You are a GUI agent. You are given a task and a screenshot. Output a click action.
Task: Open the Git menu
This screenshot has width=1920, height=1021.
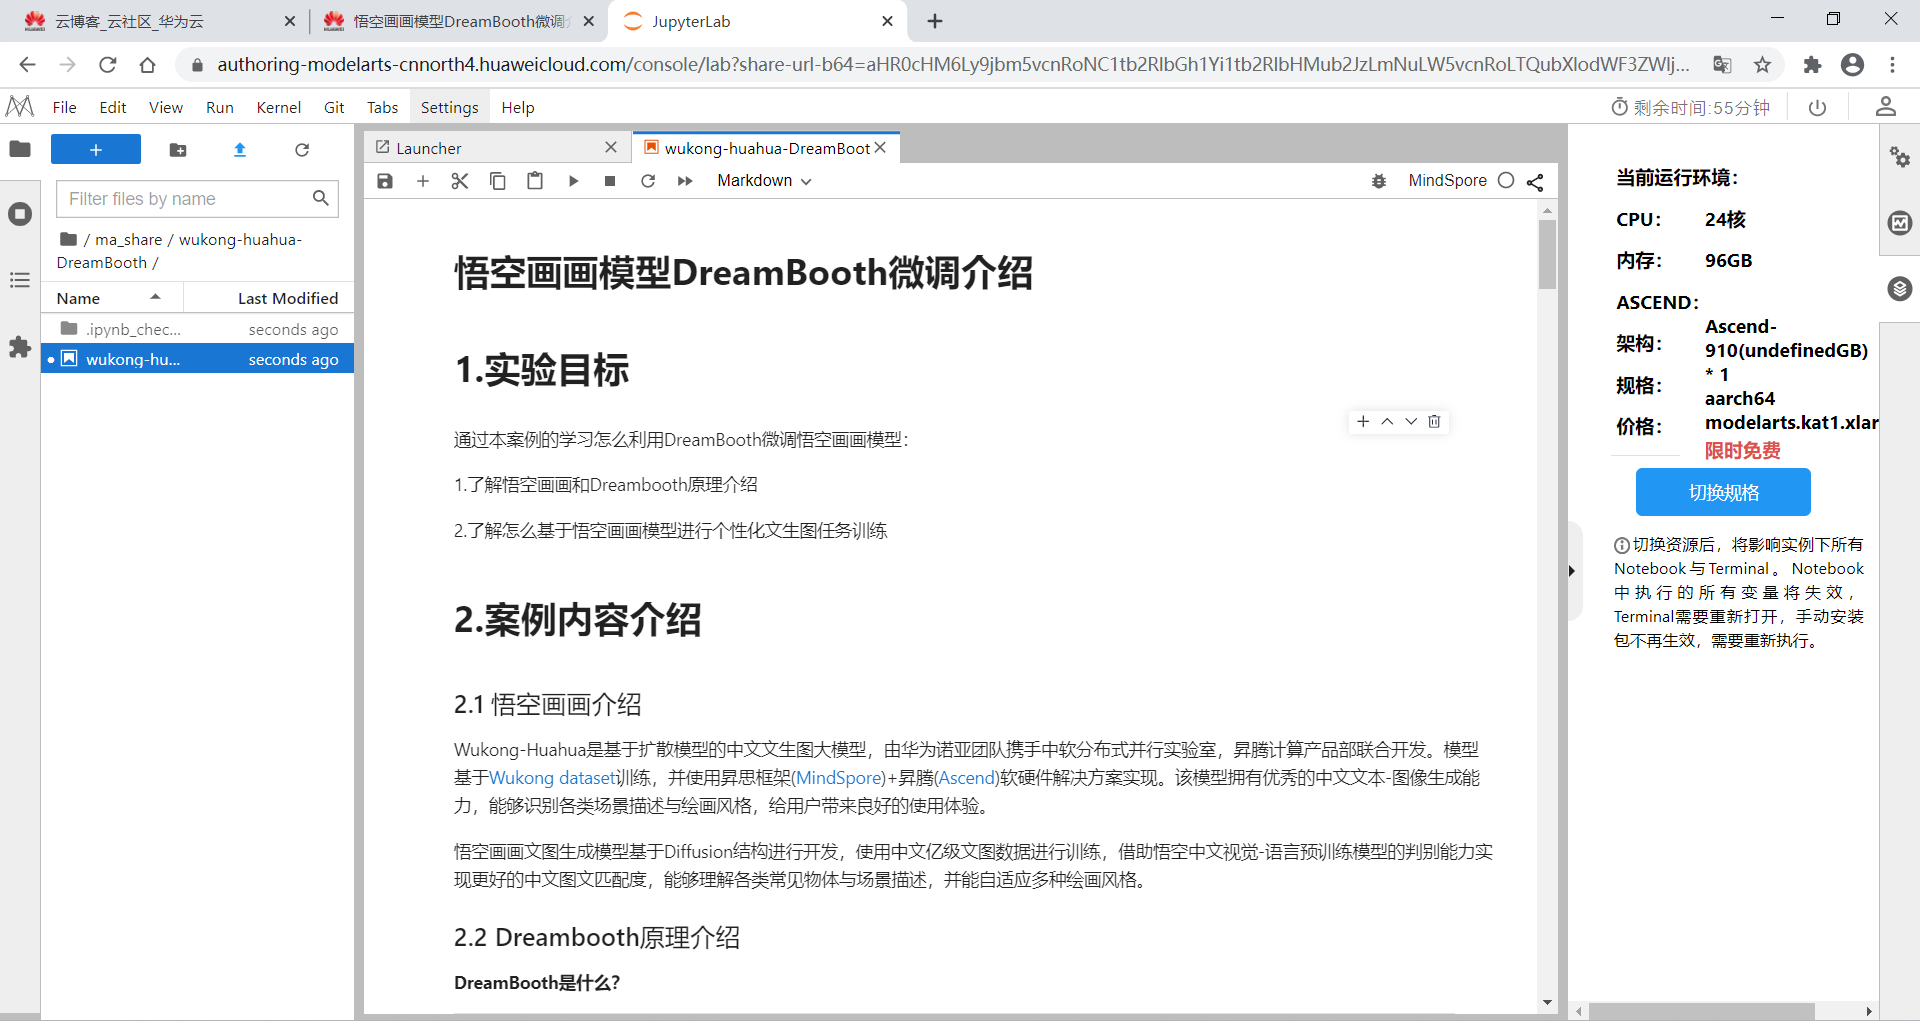(x=334, y=108)
